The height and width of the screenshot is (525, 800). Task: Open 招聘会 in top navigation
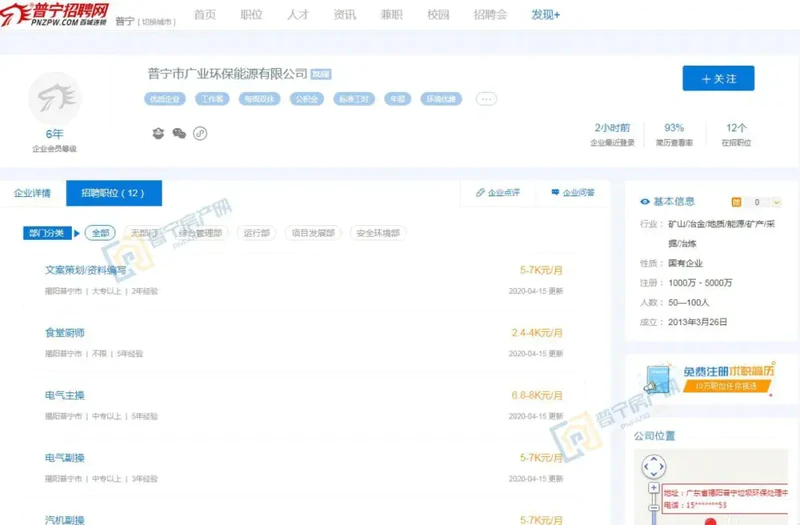[490, 15]
